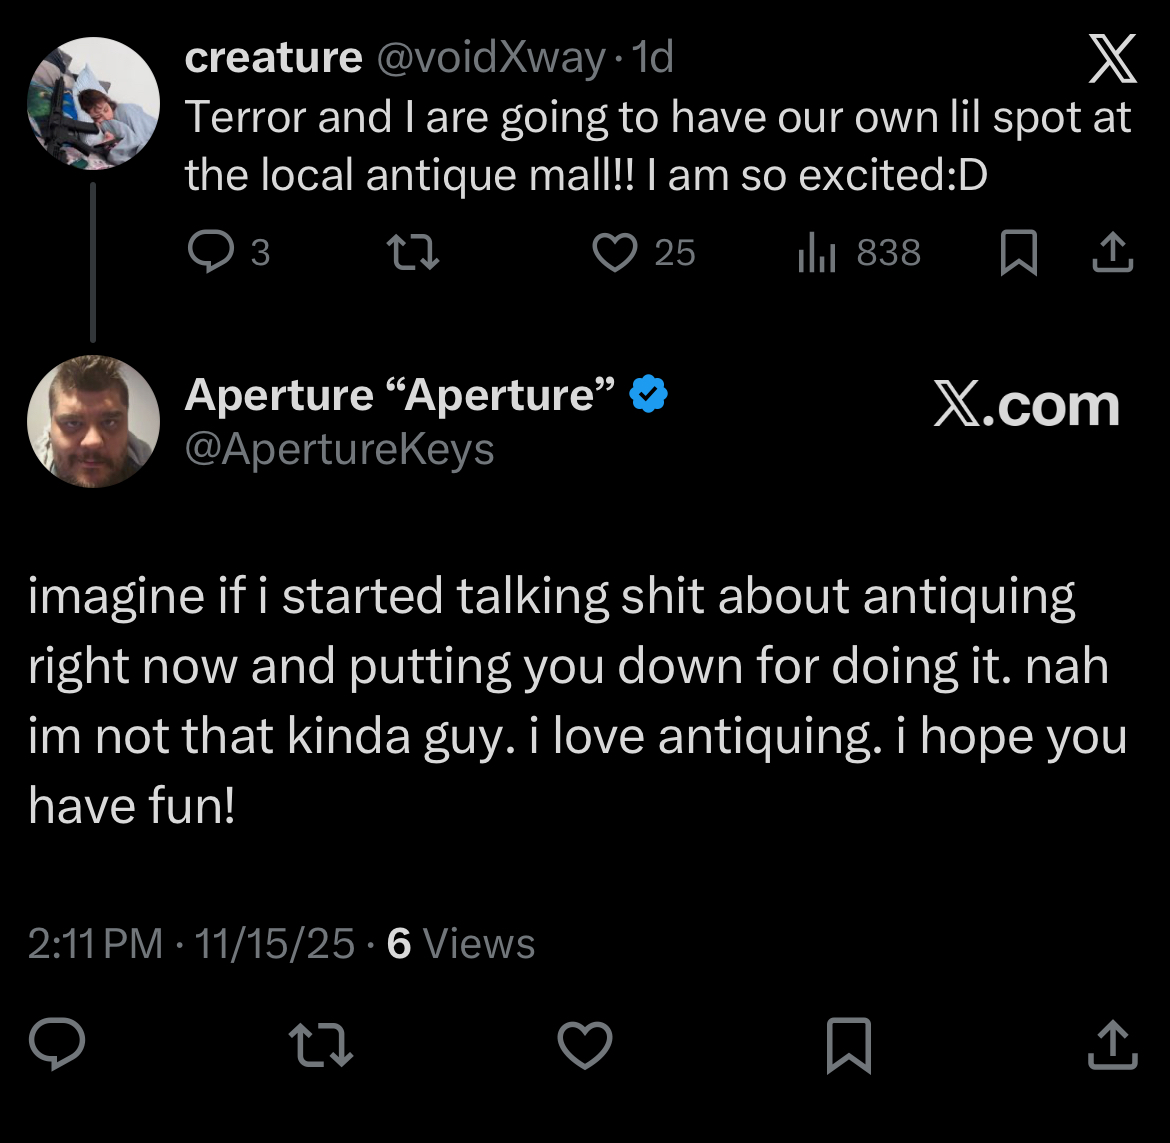
Task: Click the 6 Views count
Action: pos(461,943)
